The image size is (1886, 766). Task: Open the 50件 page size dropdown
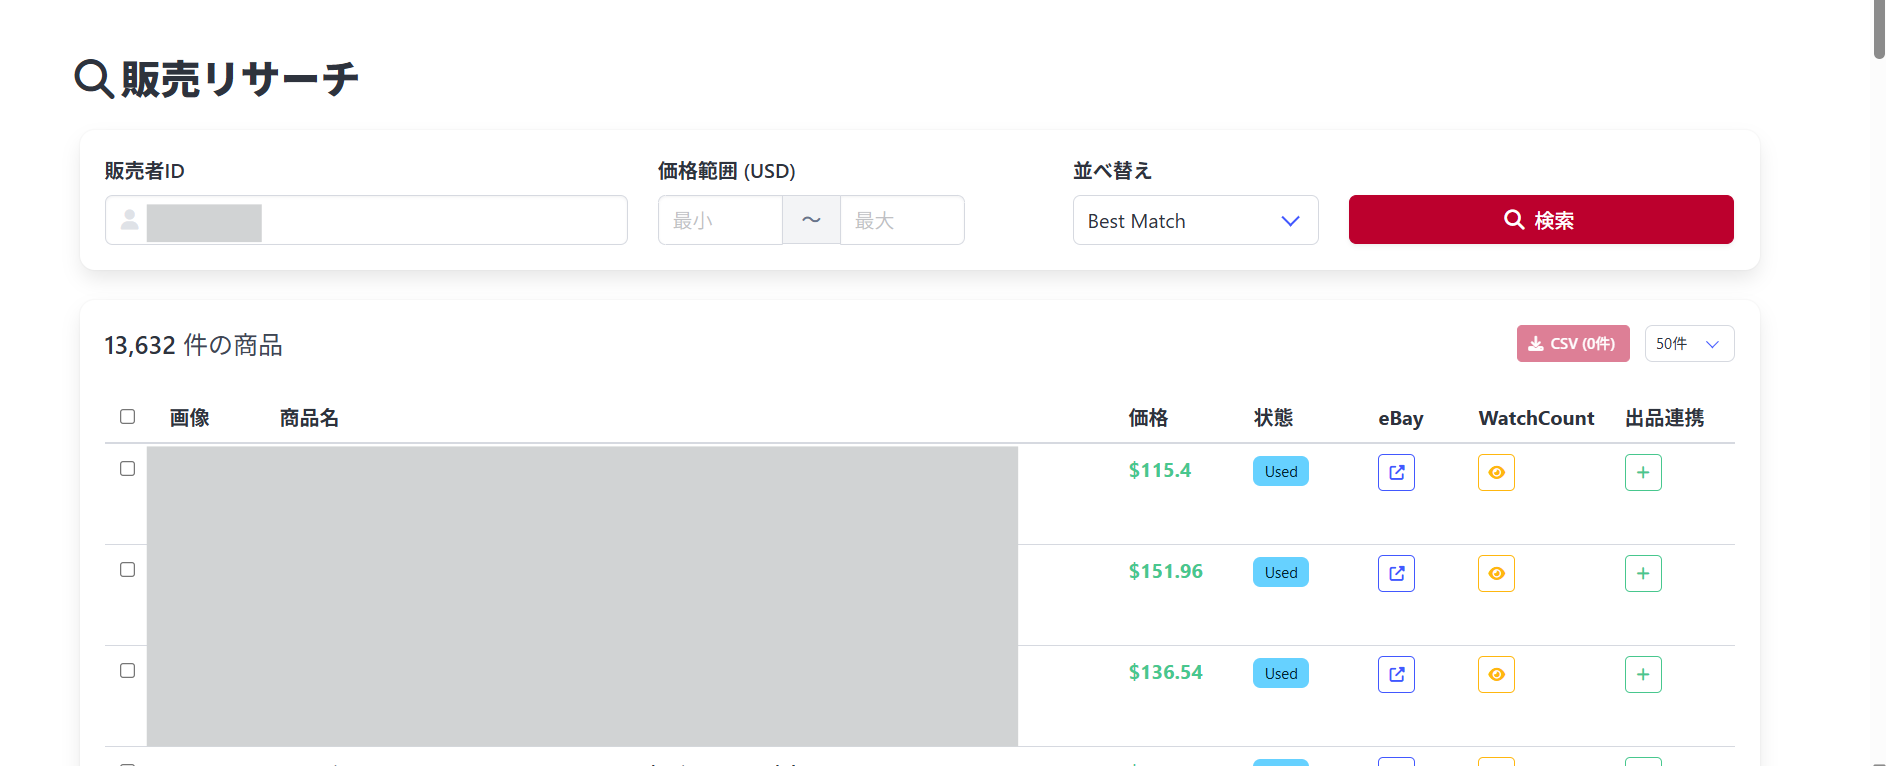pyautogui.click(x=1689, y=344)
